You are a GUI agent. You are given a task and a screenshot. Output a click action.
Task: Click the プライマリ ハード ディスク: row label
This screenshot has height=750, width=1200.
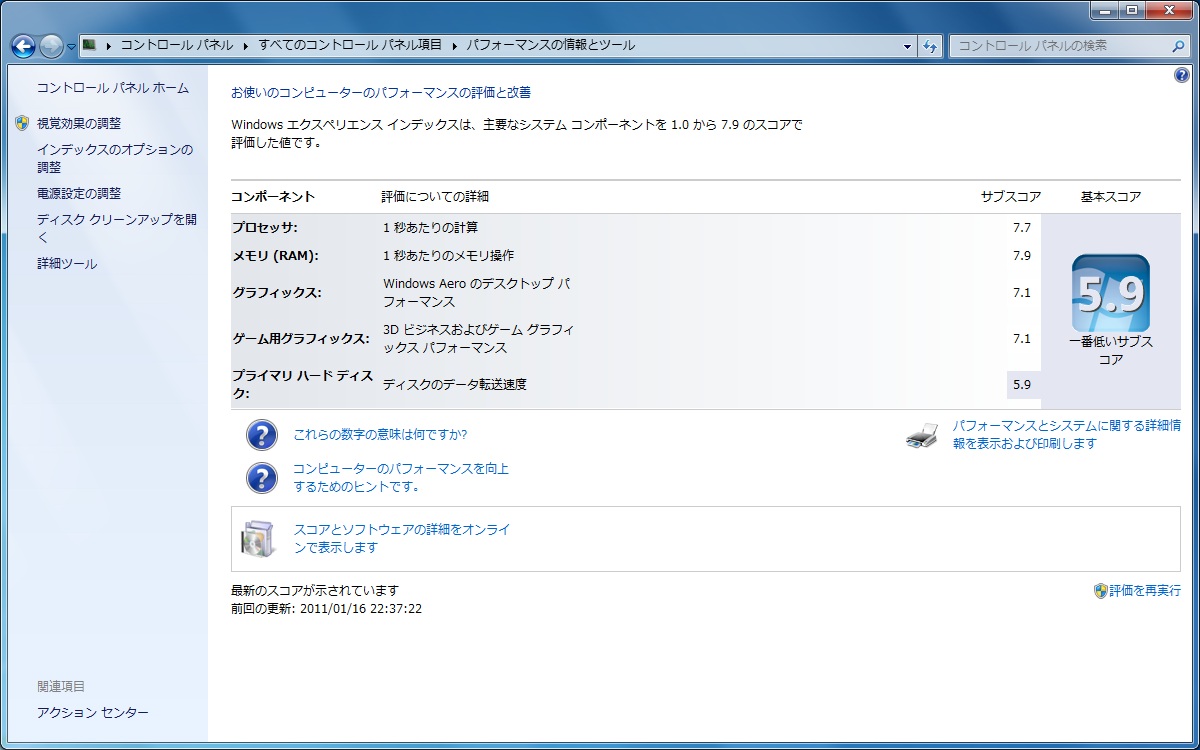[x=302, y=385]
